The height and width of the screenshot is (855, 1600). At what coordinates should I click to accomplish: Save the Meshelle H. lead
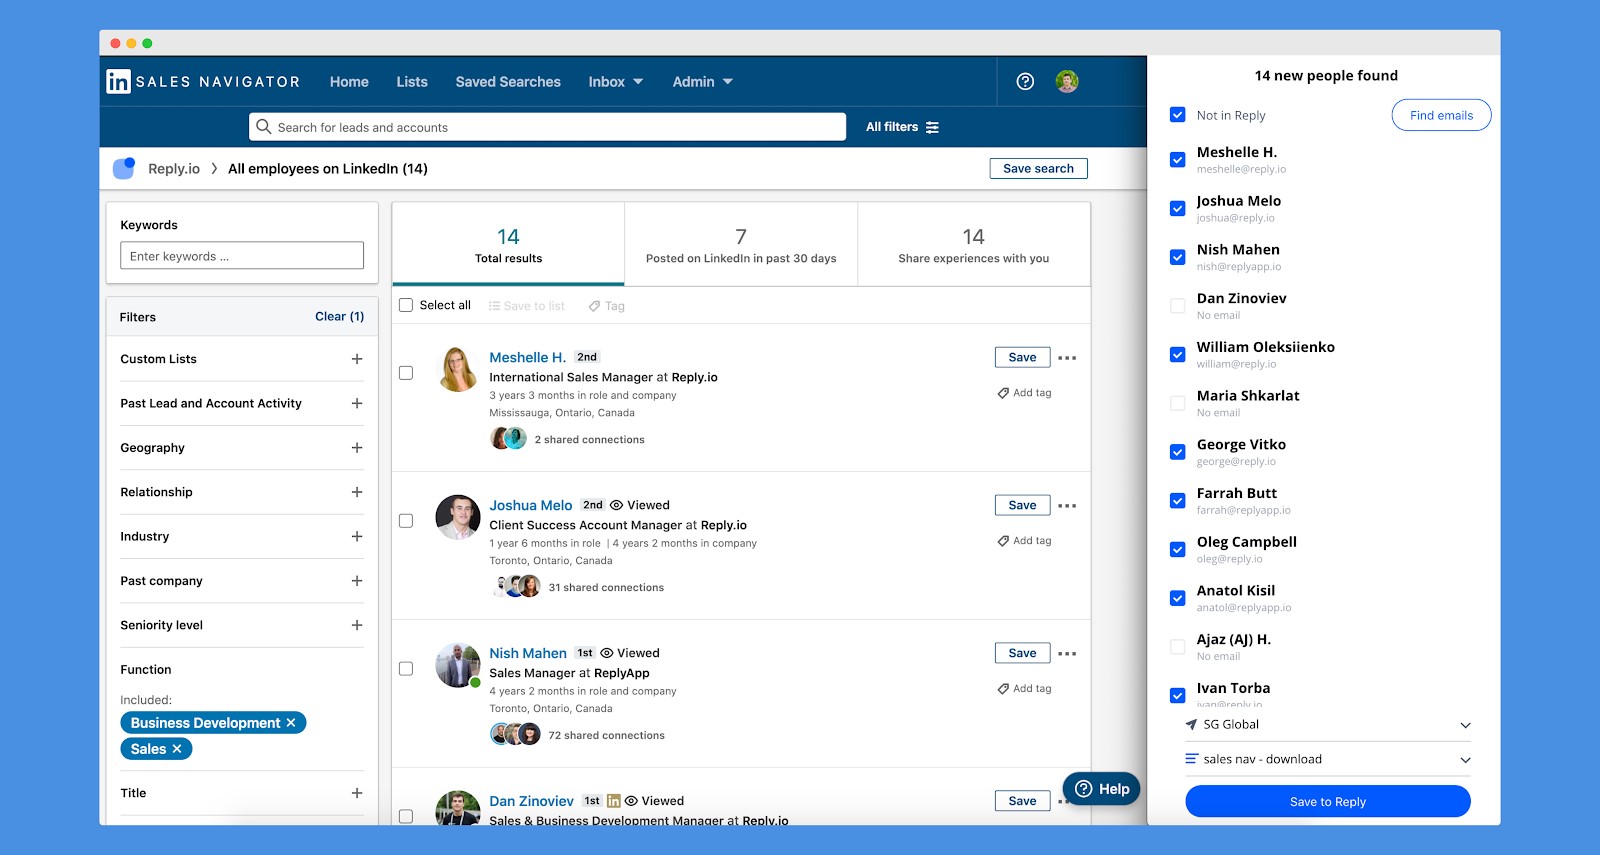point(1022,357)
